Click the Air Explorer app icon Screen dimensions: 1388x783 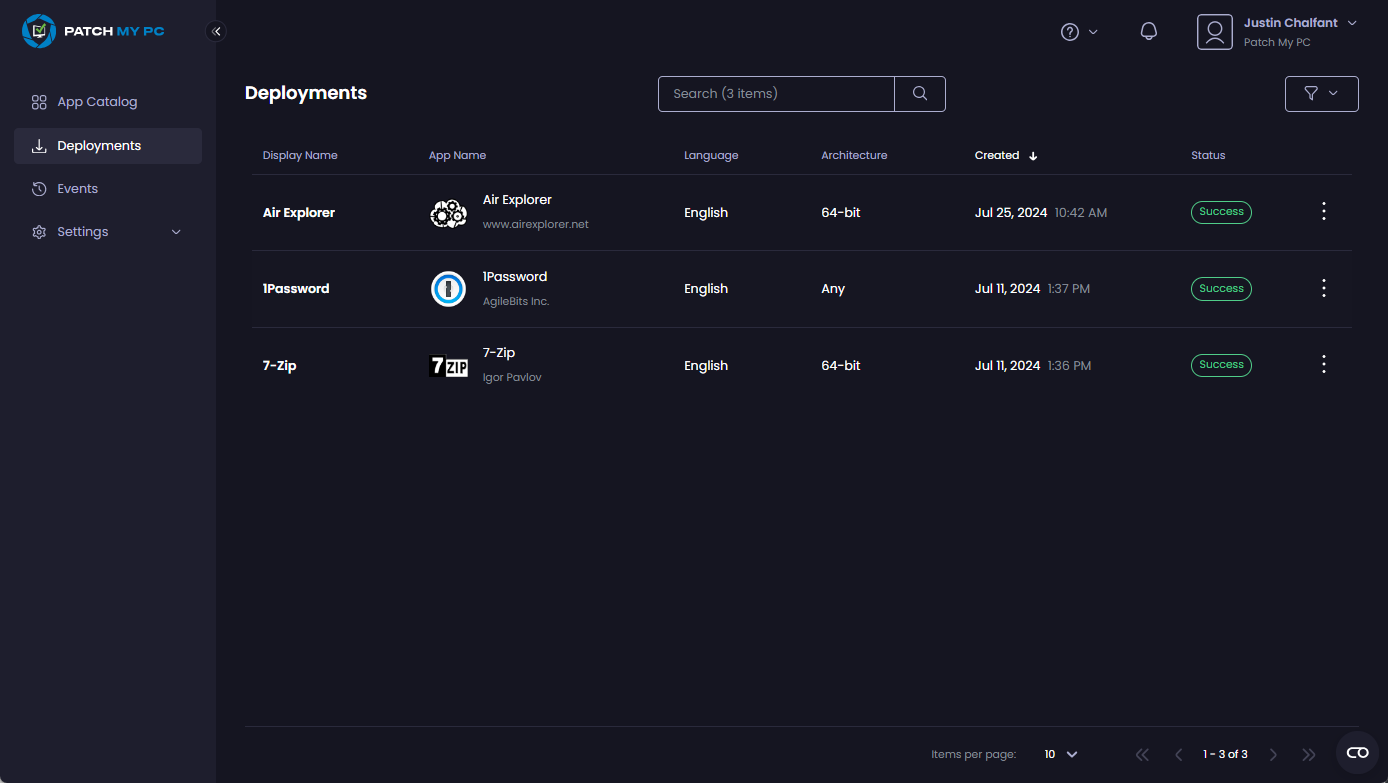click(x=448, y=212)
